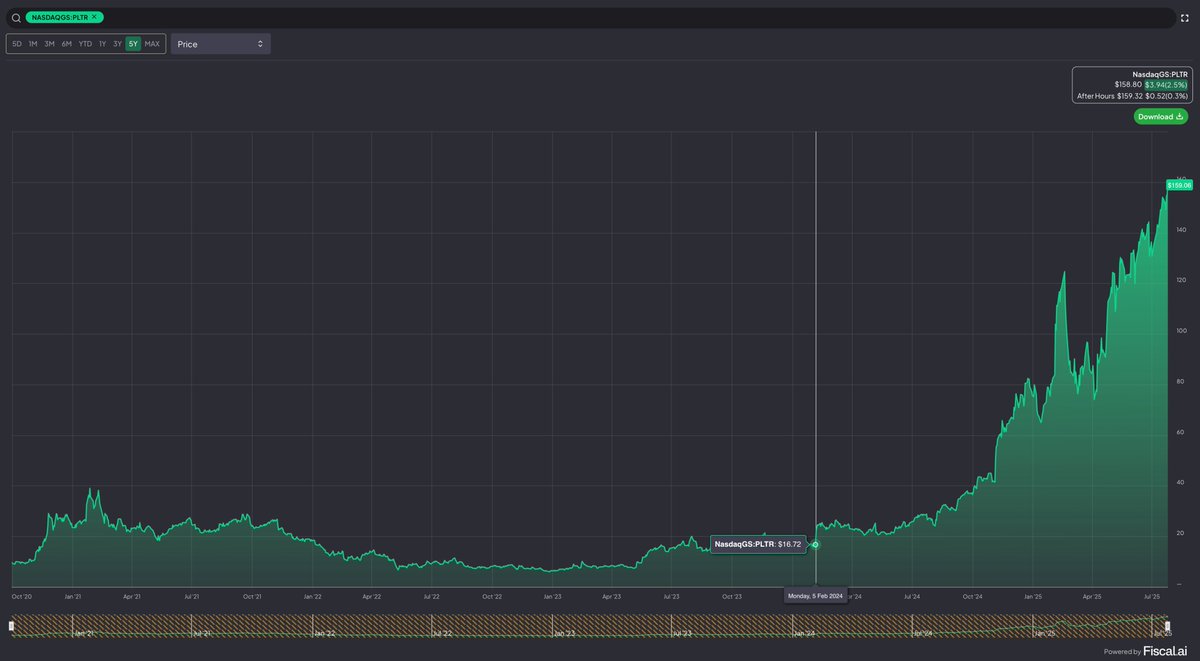This screenshot has width=1200, height=661.
Task: Switch chart range to YTD
Action: pos(85,44)
